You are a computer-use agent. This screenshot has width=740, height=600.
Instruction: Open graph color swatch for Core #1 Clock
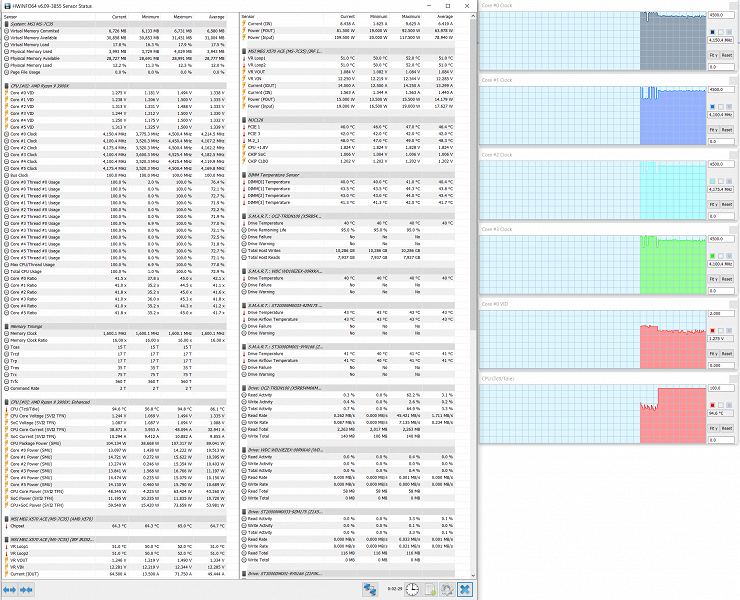pos(713,107)
